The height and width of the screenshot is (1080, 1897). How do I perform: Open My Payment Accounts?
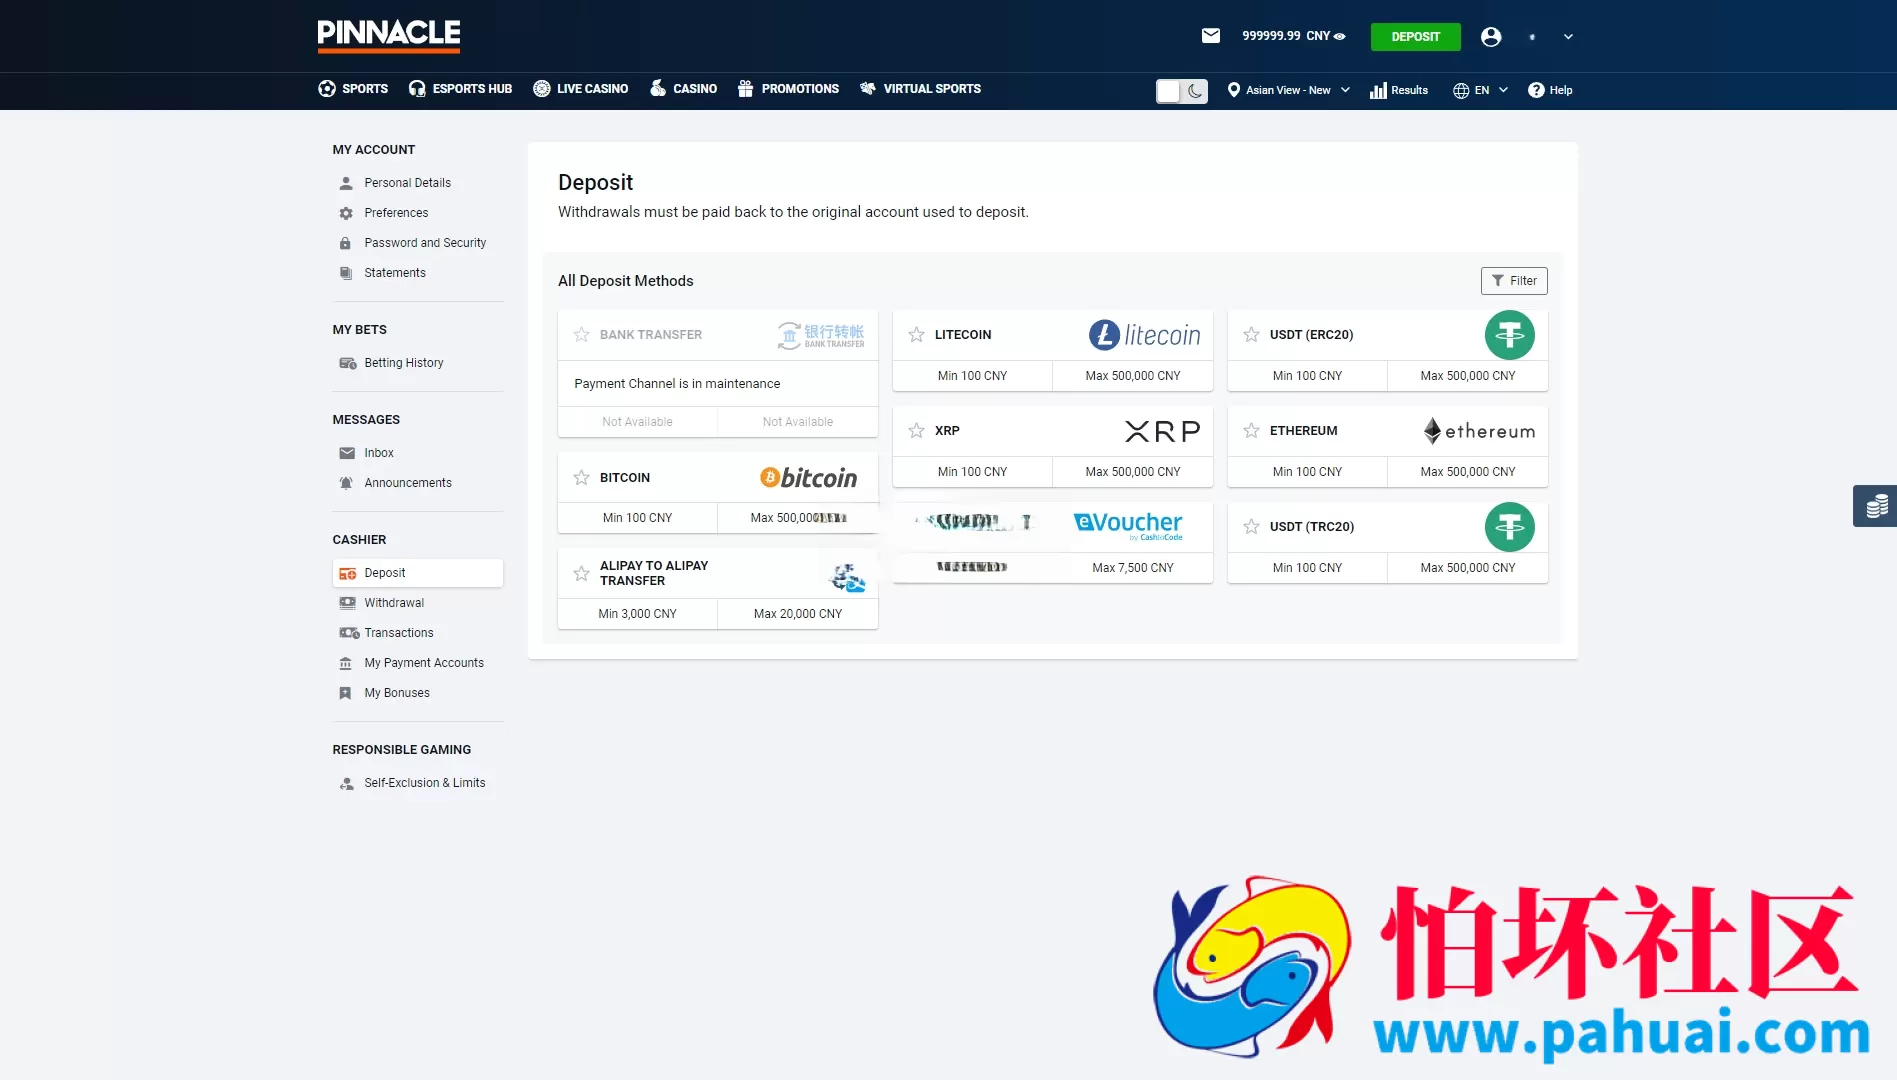[424, 663]
